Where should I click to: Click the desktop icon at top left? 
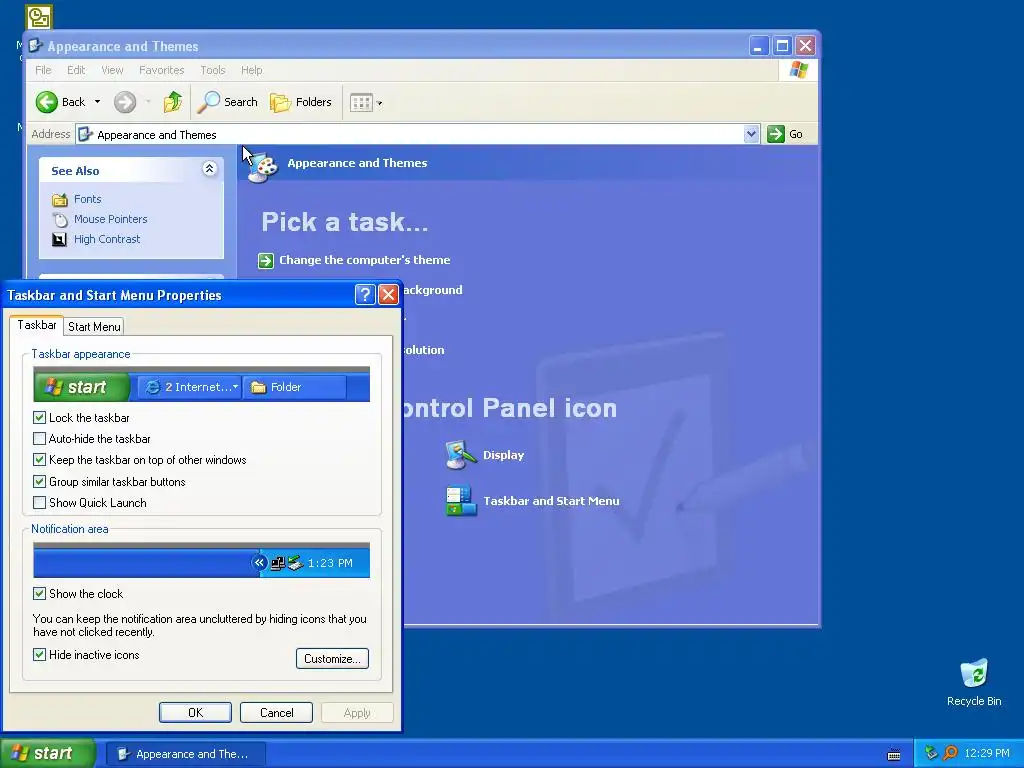39,17
